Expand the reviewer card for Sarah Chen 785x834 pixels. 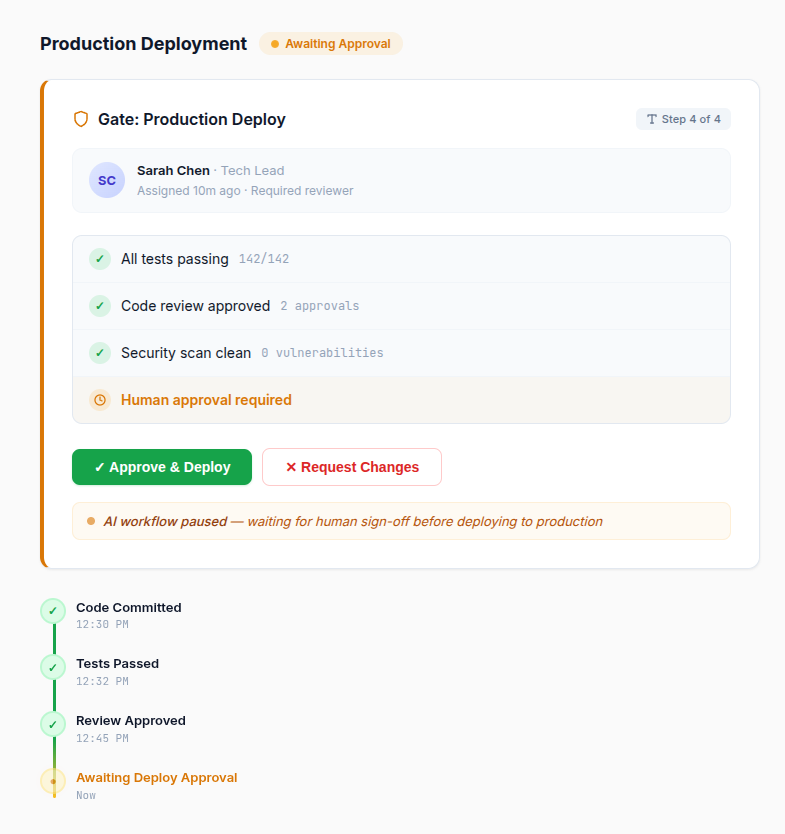click(400, 180)
